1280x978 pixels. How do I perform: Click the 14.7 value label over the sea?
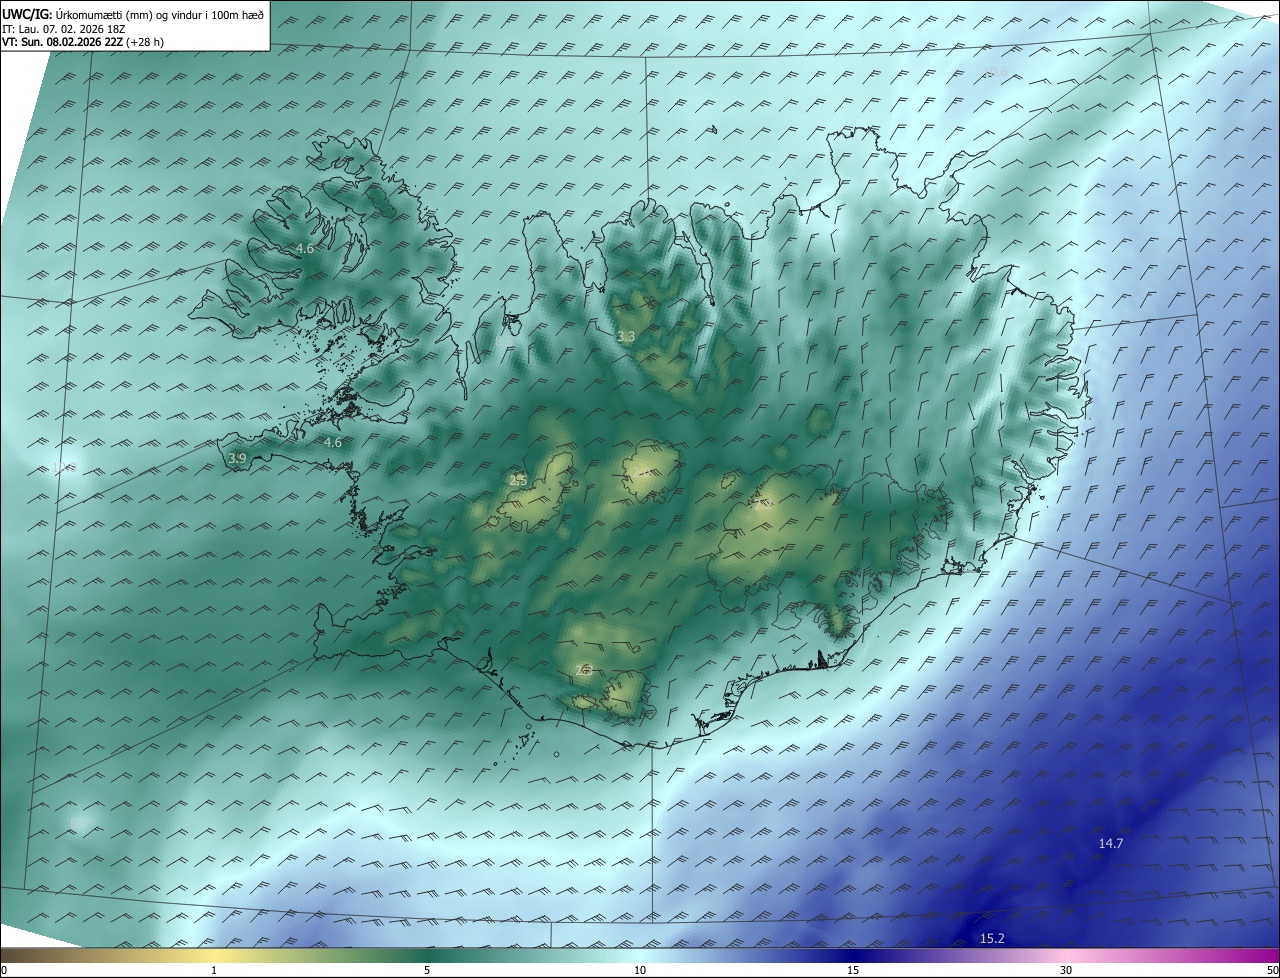[1111, 843]
